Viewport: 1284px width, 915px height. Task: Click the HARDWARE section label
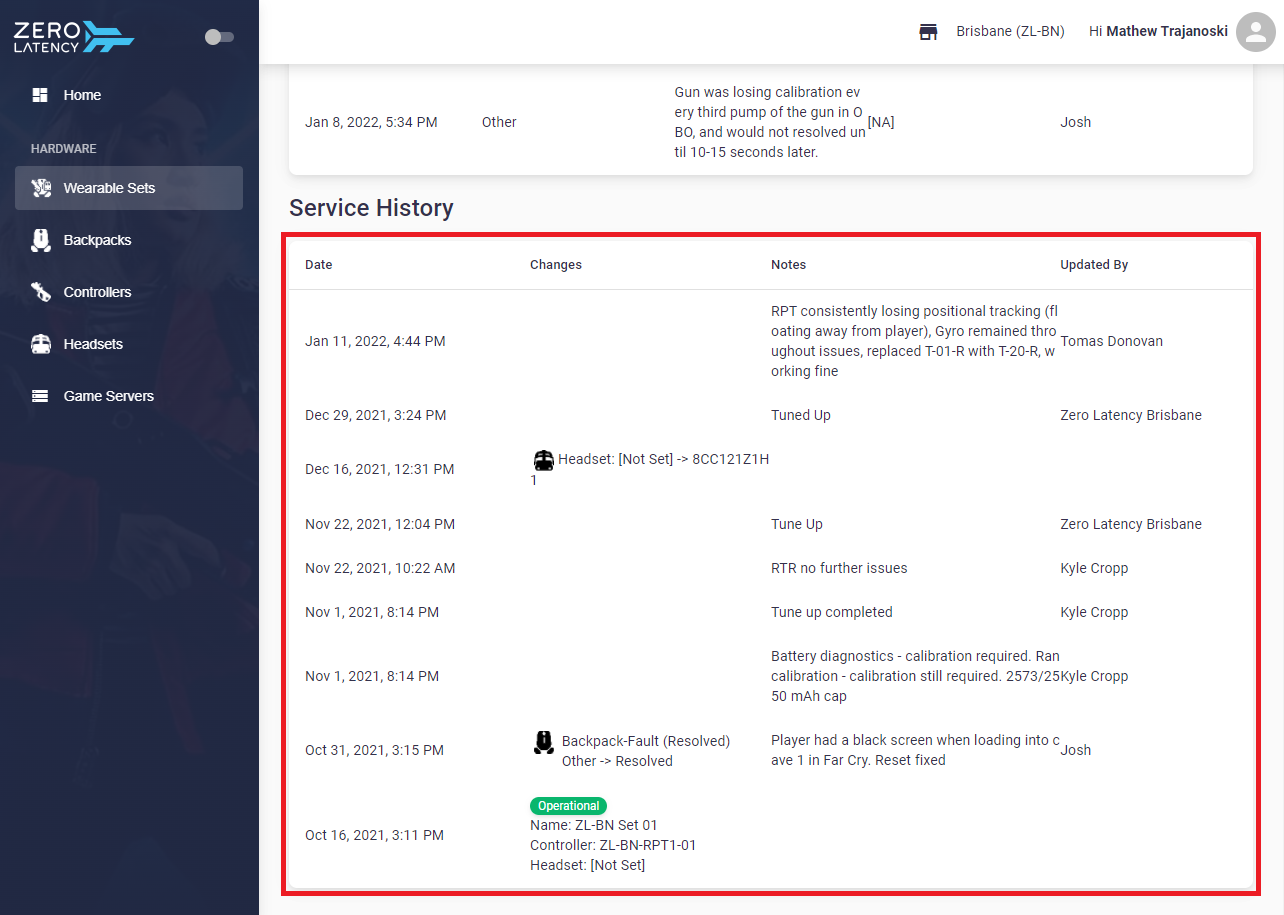point(64,149)
